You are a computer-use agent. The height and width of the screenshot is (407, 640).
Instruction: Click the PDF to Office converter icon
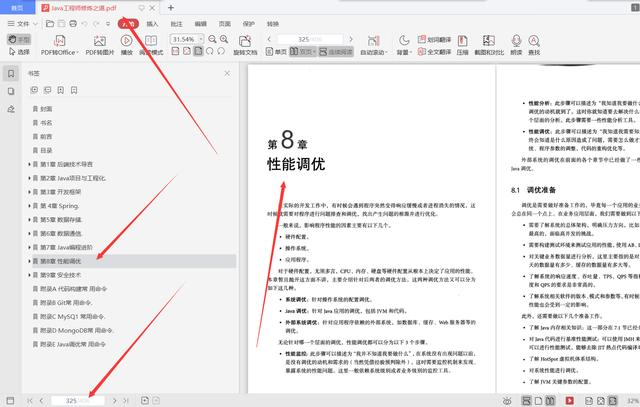coord(60,41)
